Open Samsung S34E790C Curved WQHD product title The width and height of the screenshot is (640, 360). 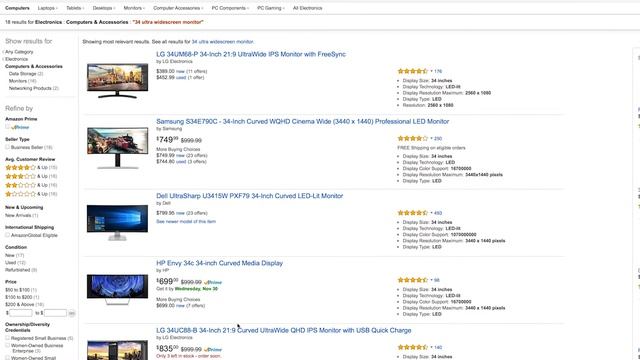point(302,122)
